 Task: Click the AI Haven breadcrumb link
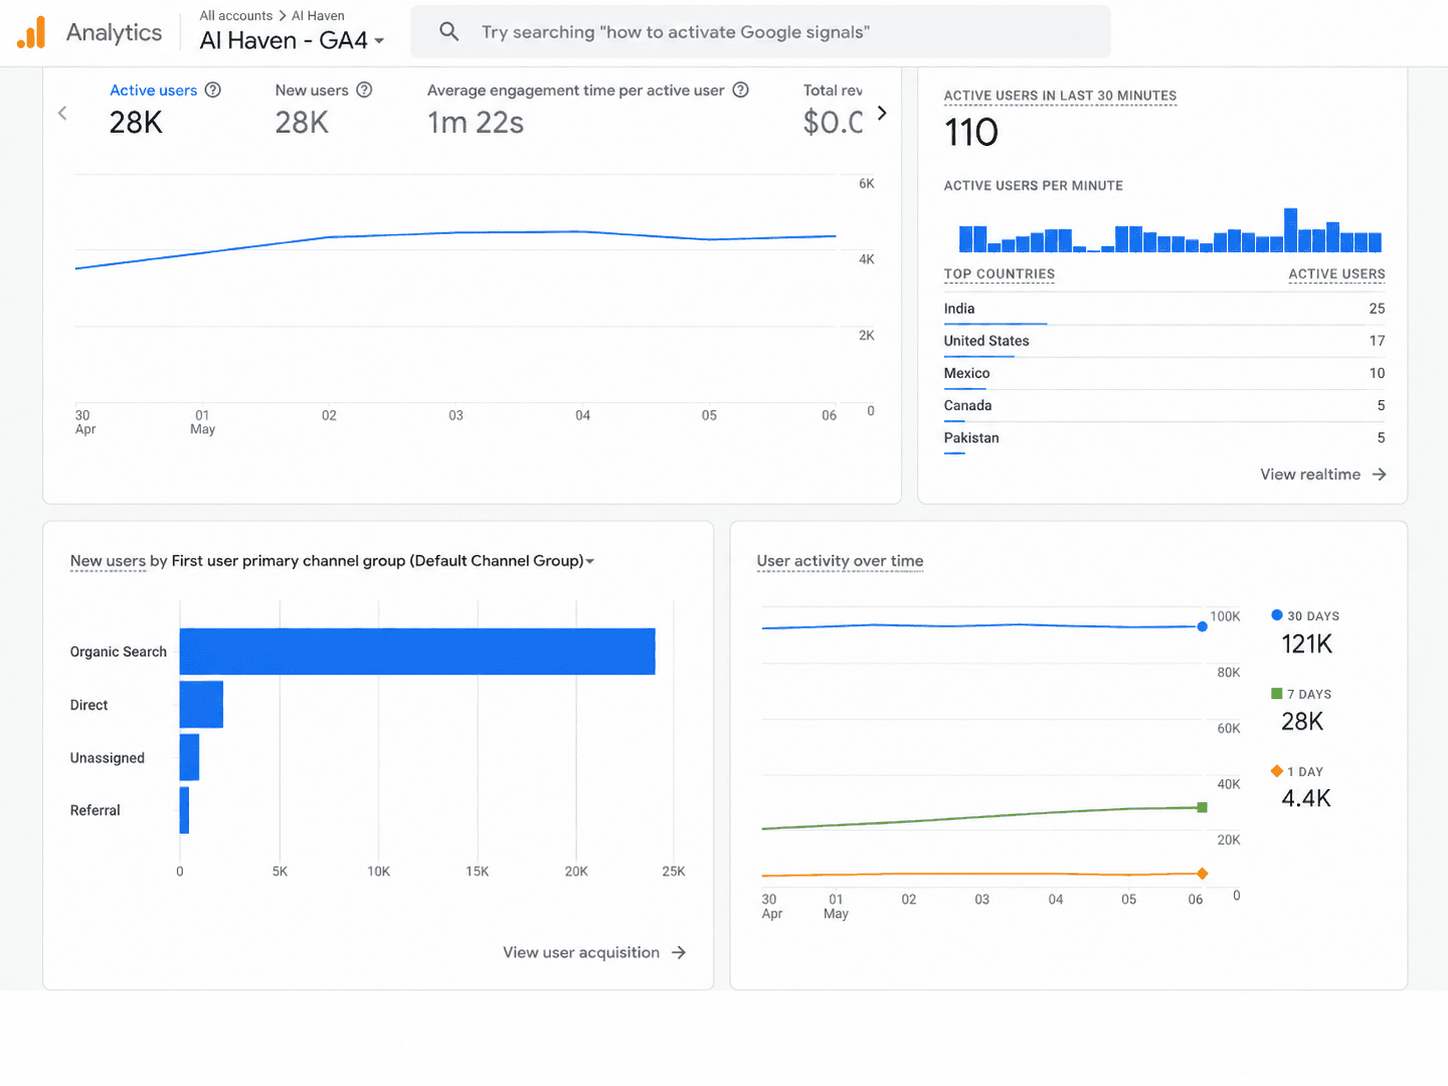point(318,16)
